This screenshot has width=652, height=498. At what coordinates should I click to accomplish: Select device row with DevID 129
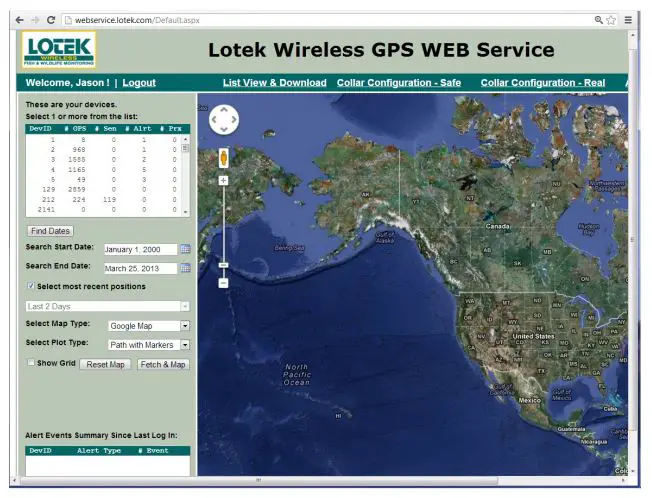pyautogui.click(x=104, y=190)
